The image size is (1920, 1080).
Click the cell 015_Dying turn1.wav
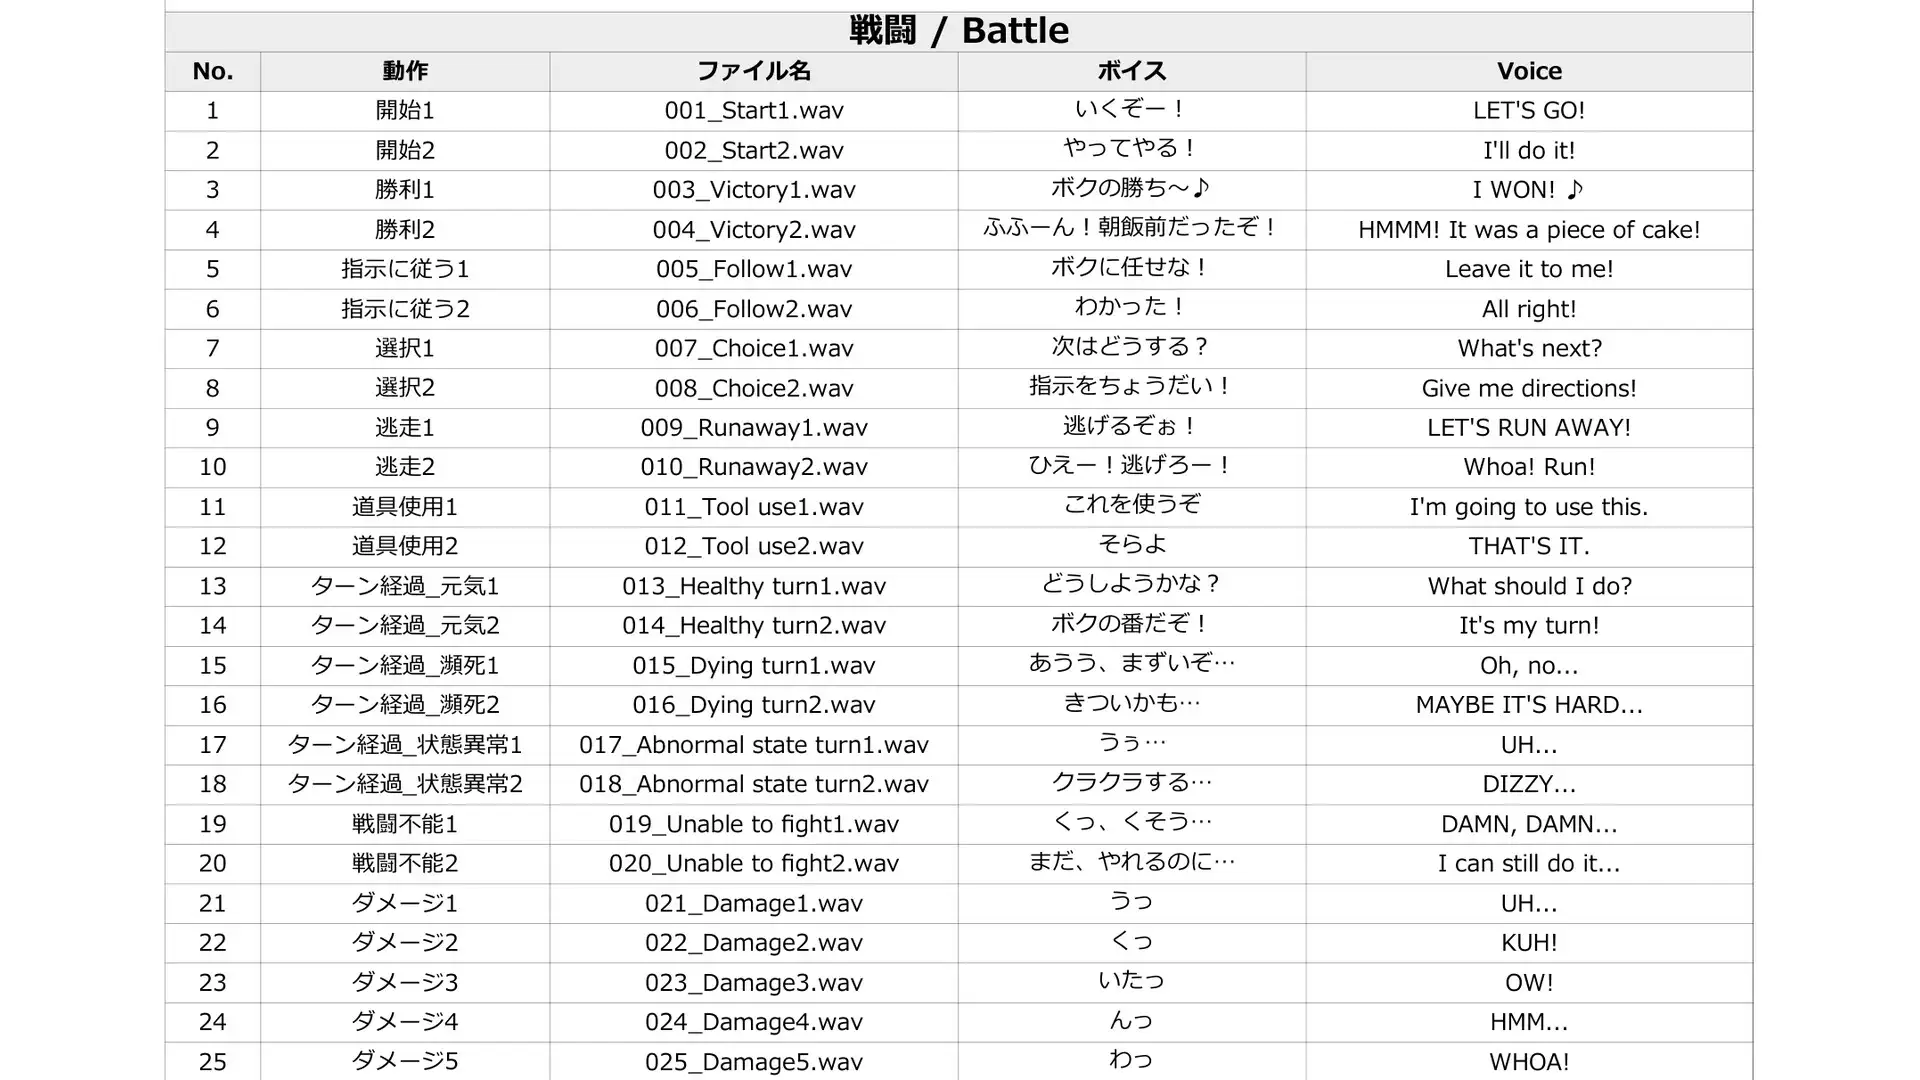pos(754,666)
